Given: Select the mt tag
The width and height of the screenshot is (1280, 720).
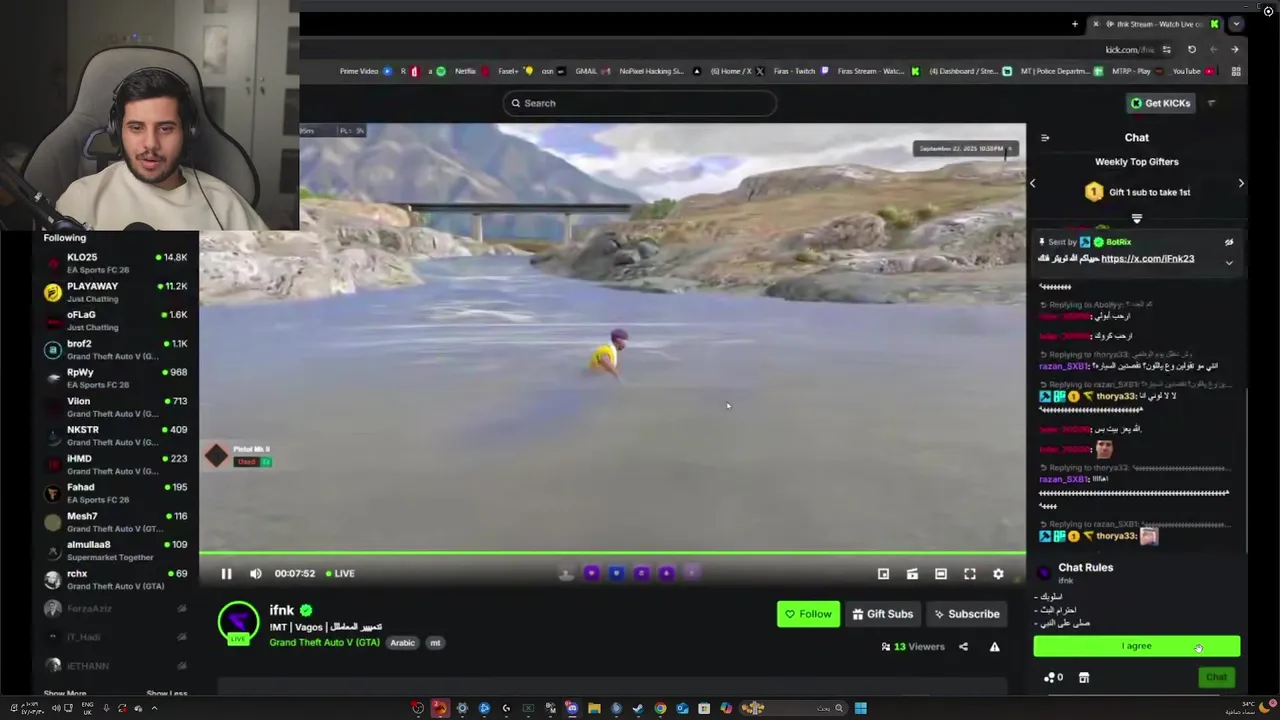Looking at the screenshot, I should click(435, 643).
